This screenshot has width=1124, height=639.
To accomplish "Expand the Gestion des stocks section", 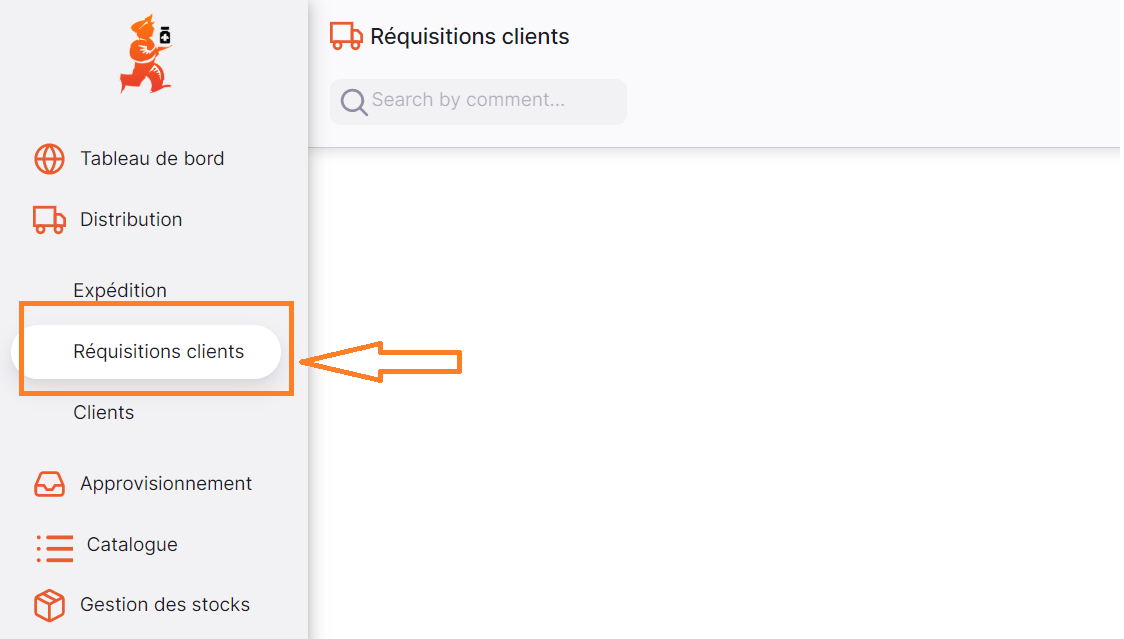I will 165,605.
